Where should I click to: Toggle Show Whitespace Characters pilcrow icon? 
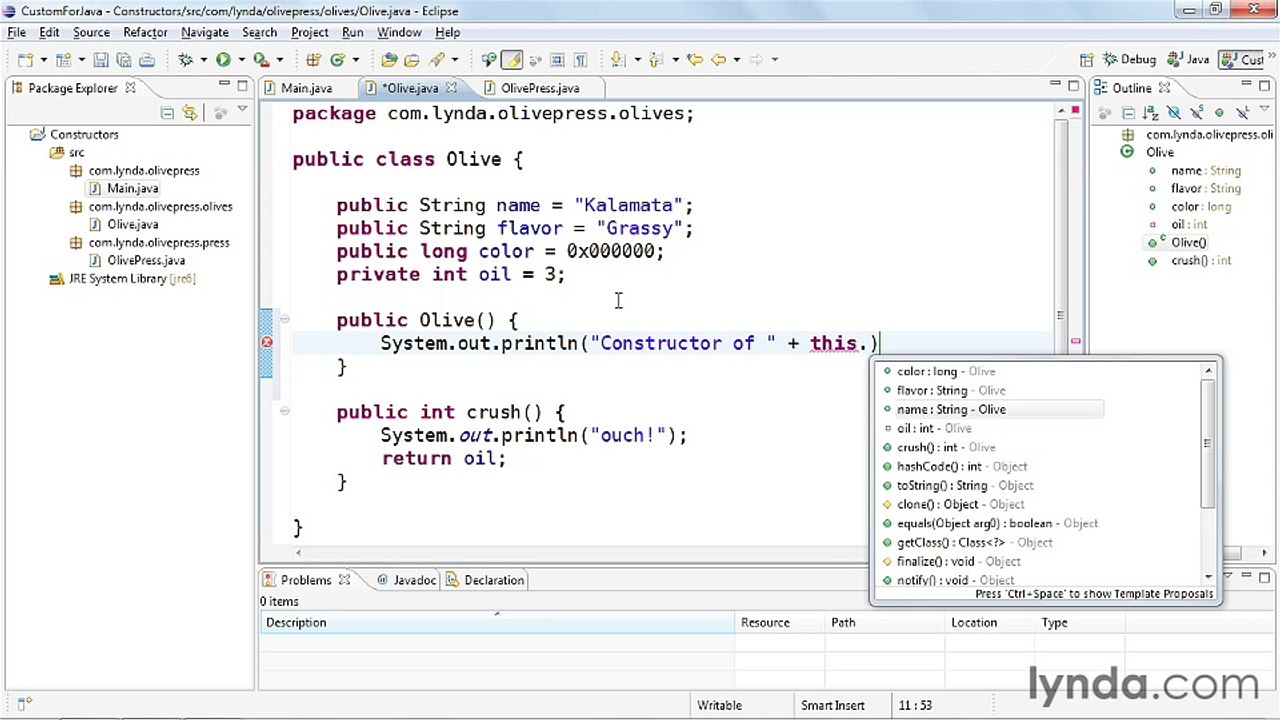(580, 60)
